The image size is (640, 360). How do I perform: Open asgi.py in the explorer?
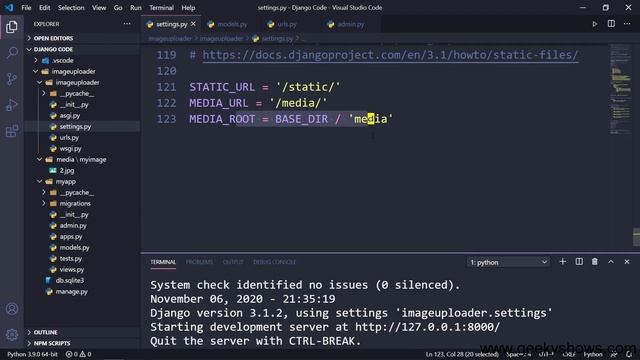pos(70,116)
